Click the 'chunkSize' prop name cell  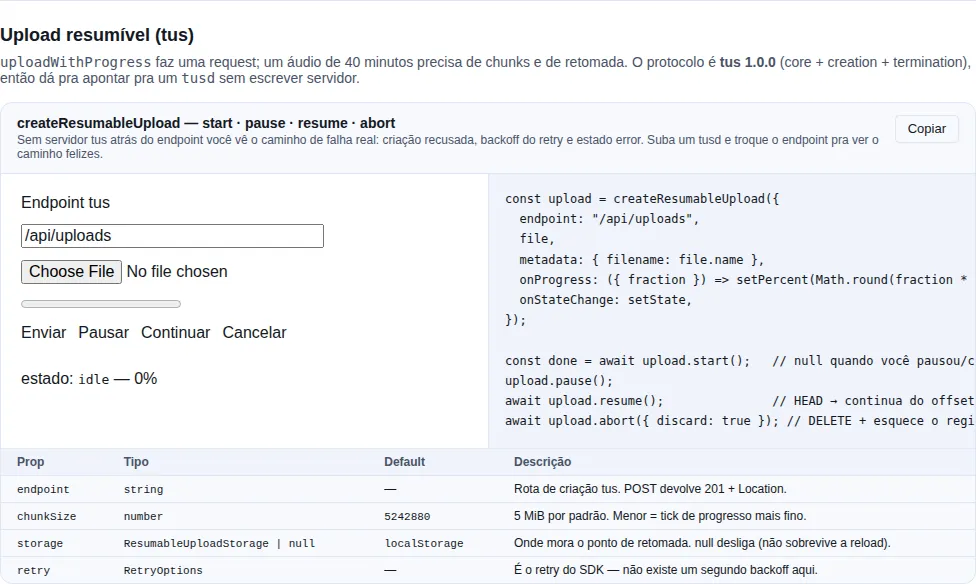(x=47, y=516)
